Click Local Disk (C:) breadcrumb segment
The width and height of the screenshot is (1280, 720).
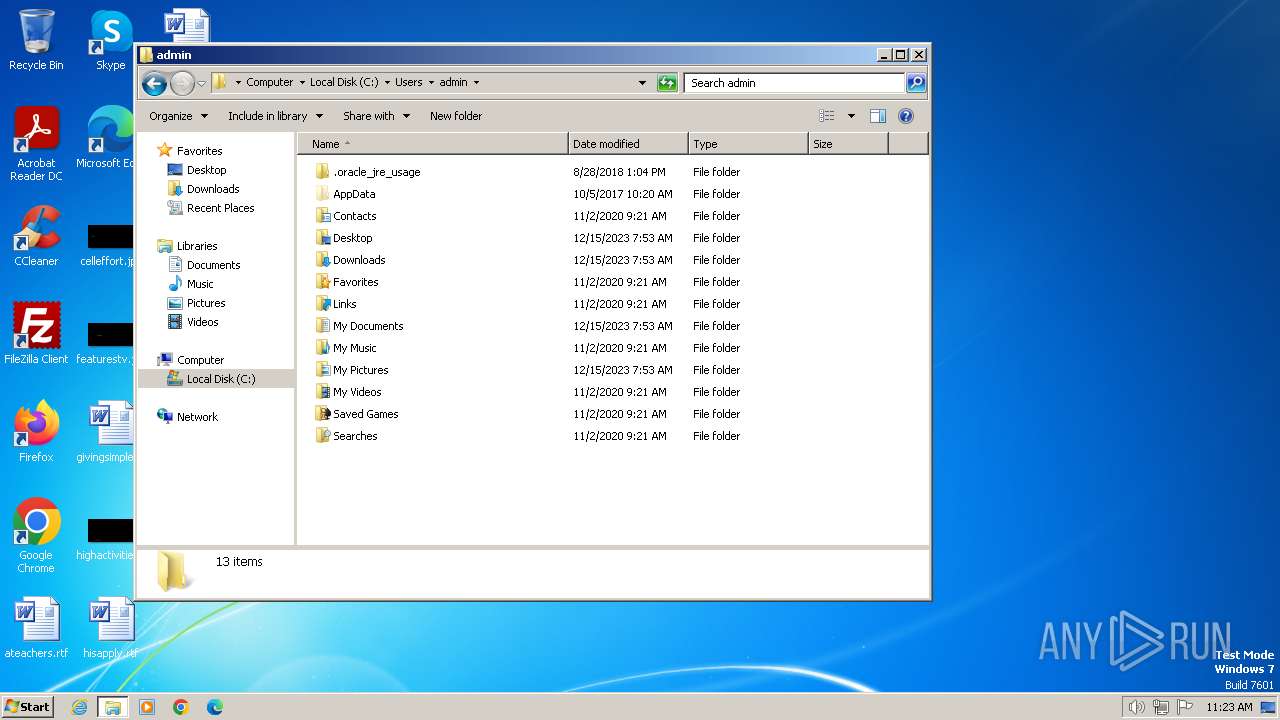point(344,83)
